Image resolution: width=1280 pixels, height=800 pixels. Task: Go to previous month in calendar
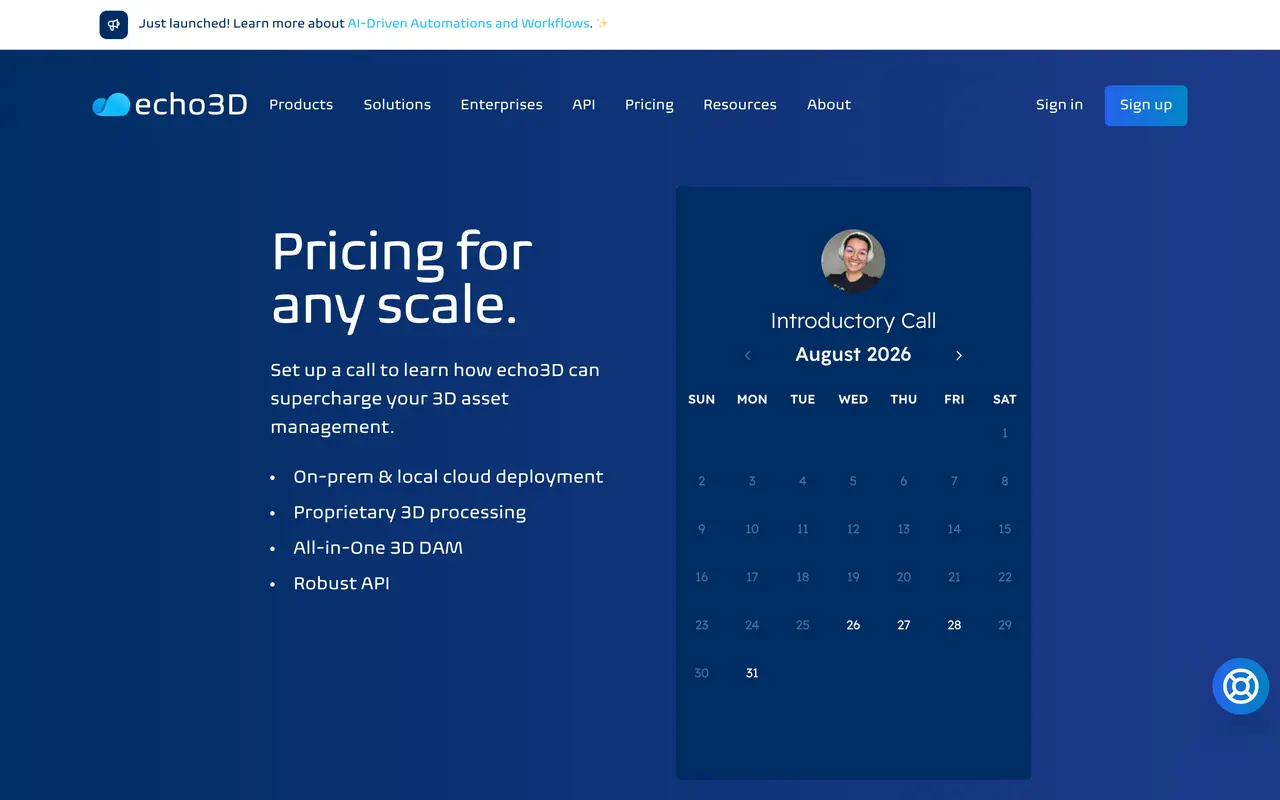[747, 355]
